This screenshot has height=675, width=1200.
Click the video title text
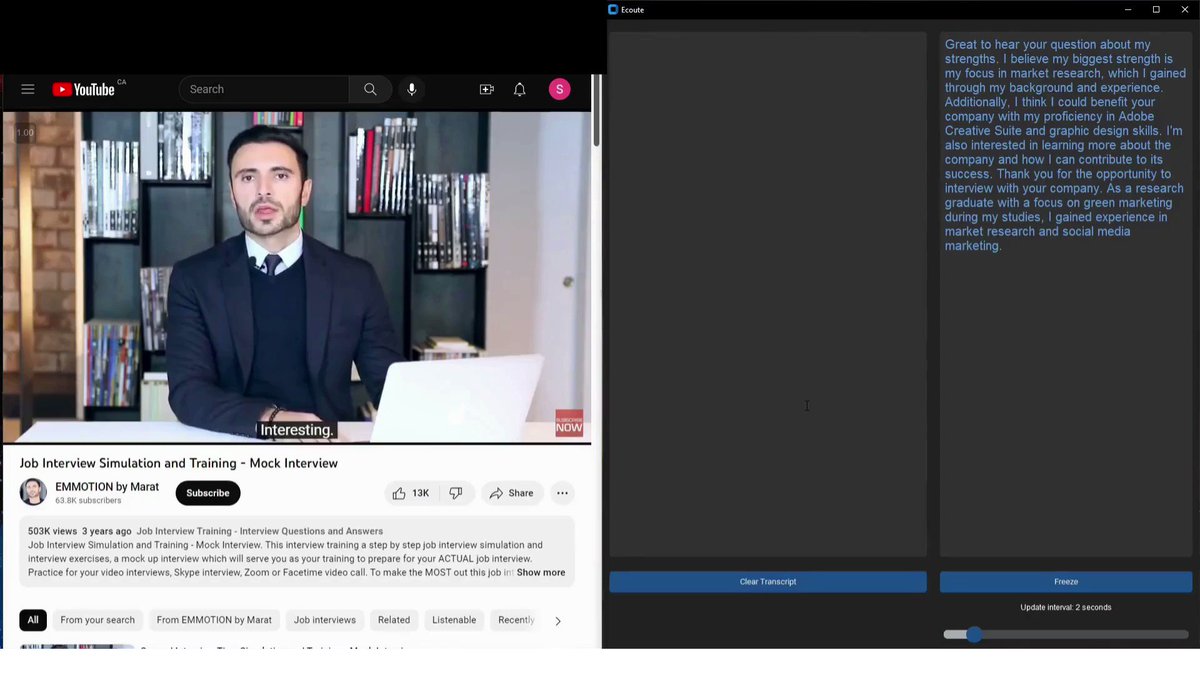tap(179, 463)
